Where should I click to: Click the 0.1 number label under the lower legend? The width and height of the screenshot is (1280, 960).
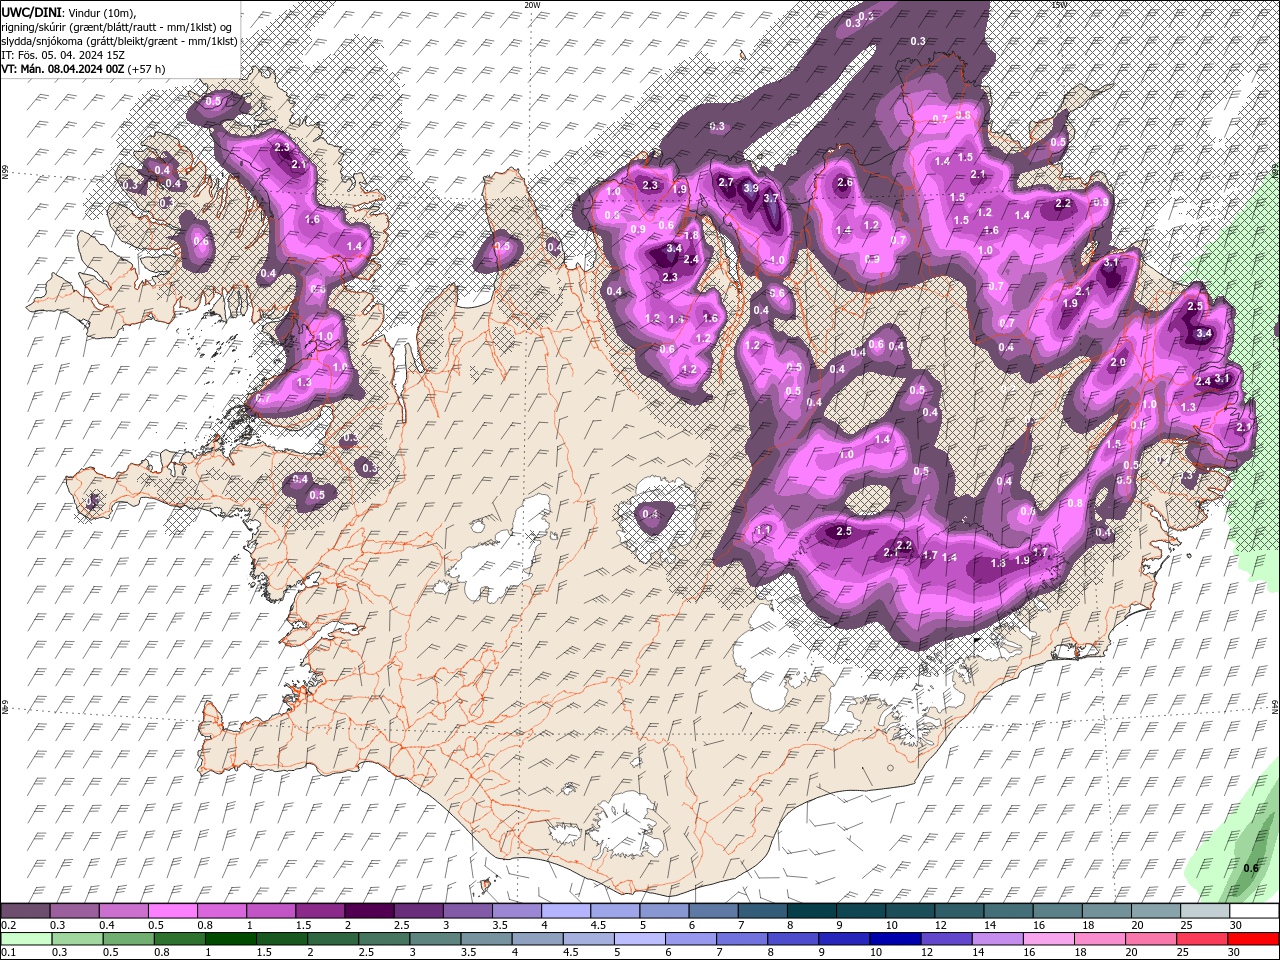[9, 953]
